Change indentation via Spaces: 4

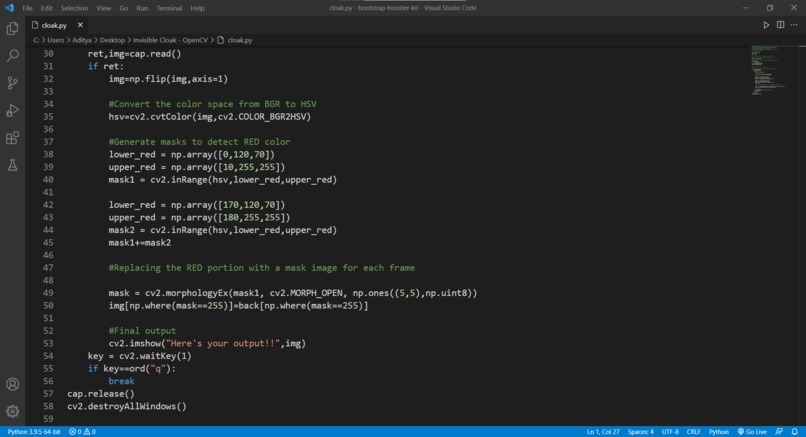[x=640, y=431]
